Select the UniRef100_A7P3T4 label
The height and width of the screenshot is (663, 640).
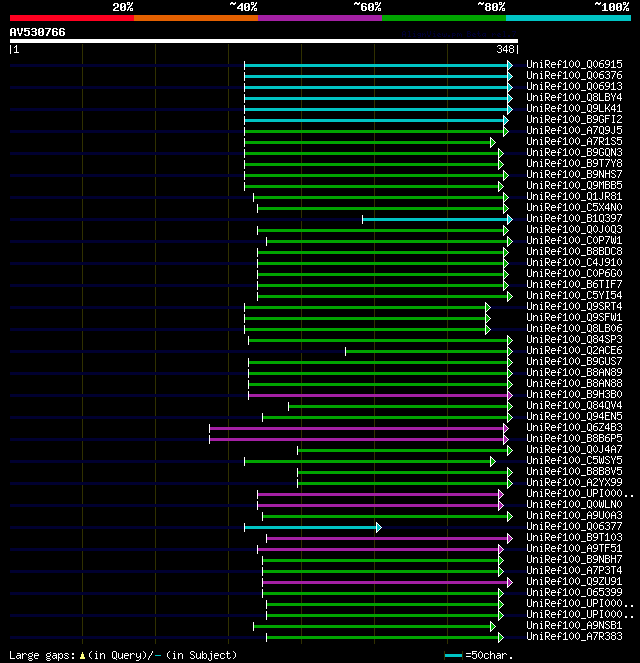coord(574,570)
